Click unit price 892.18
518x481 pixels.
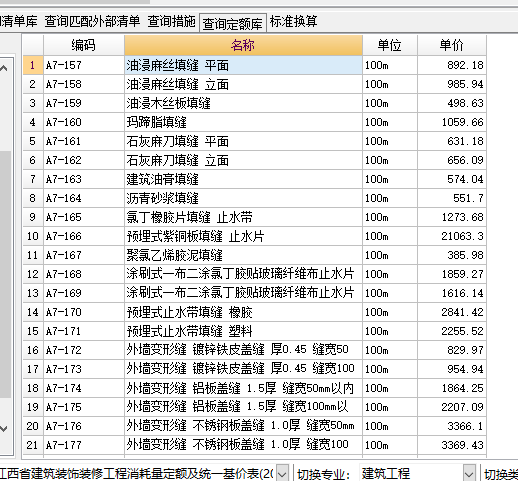tap(465, 65)
